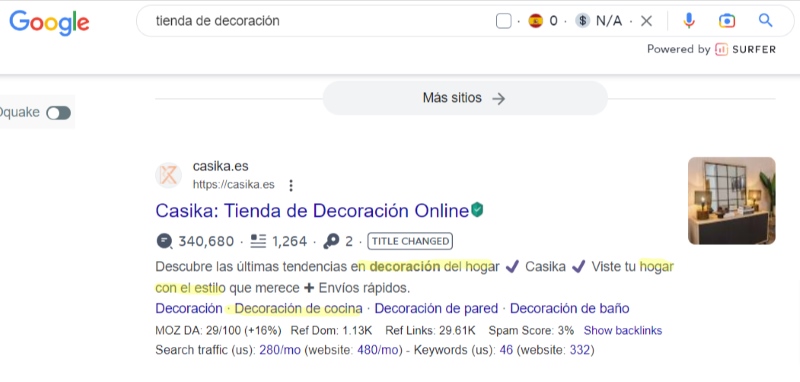Viewport: 800px width, 382px height.
Task: Click the dollar cost-per-click icon
Action: 582,21
